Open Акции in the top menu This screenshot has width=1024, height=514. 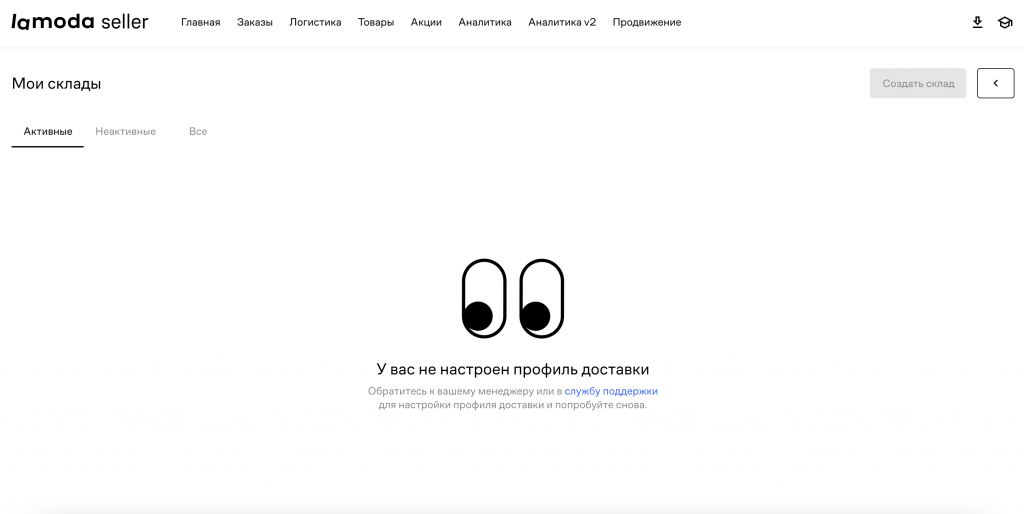[x=426, y=22]
